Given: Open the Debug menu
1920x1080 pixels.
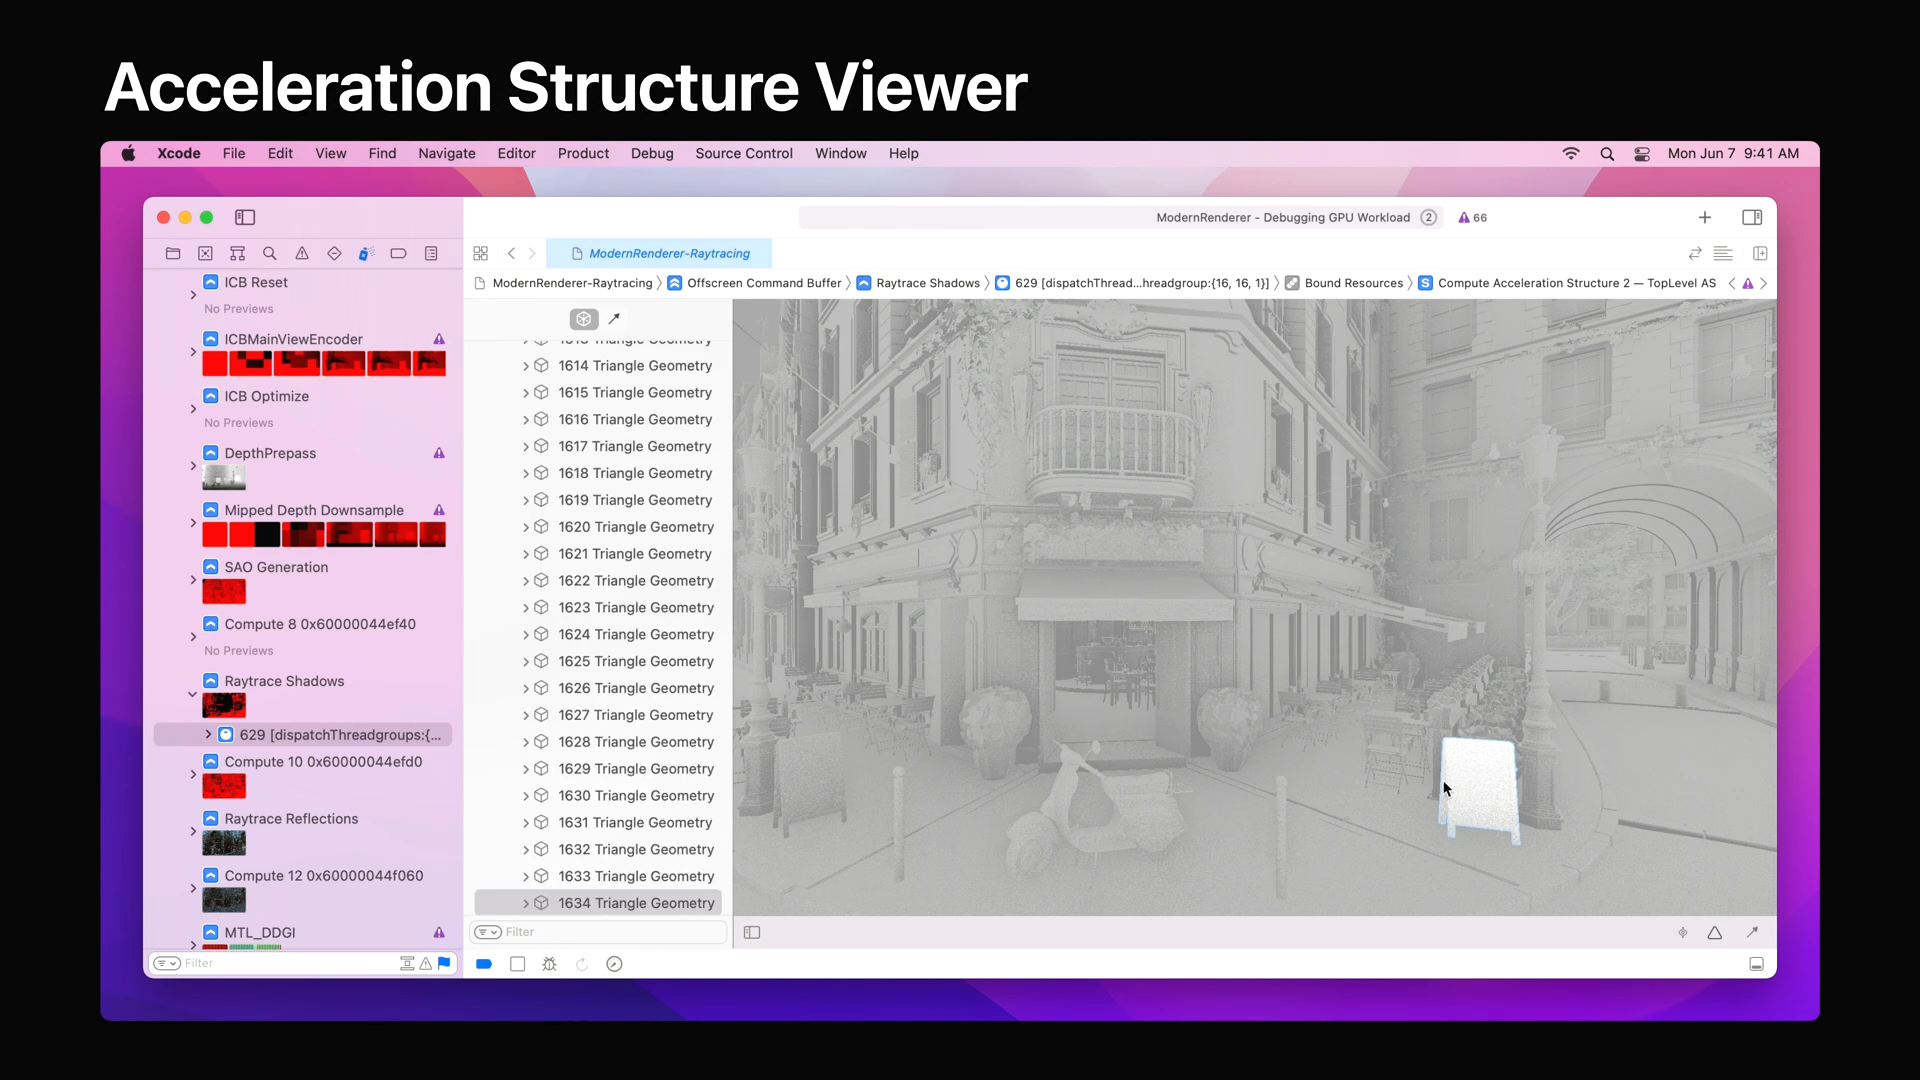Looking at the screenshot, I should [651, 153].
